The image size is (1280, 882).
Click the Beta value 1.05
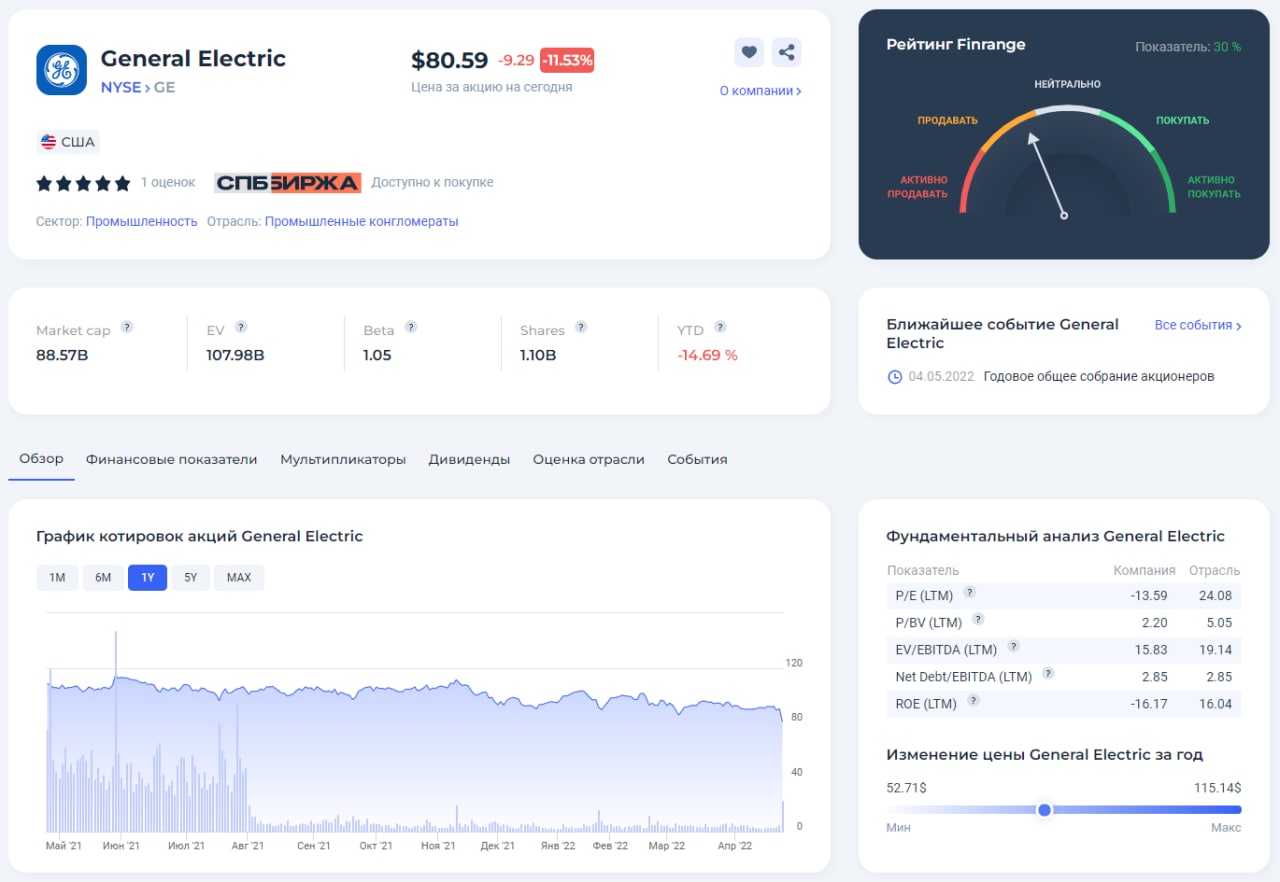[377, 355]
